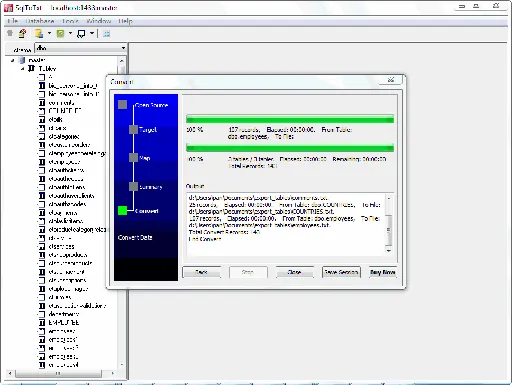Click the gray up-arrow toolbar icon
The image size is (512, 385).
(x=10, y=33)
